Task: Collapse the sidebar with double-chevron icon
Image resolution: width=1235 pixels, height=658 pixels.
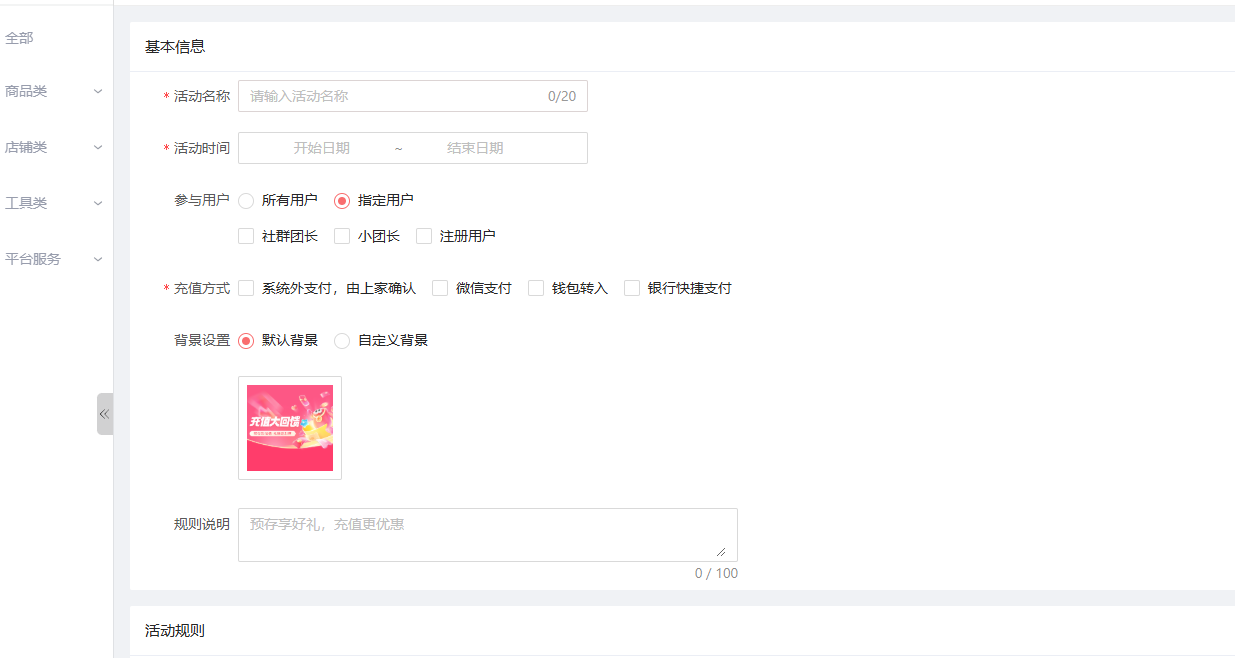Action: click(104, 414)
